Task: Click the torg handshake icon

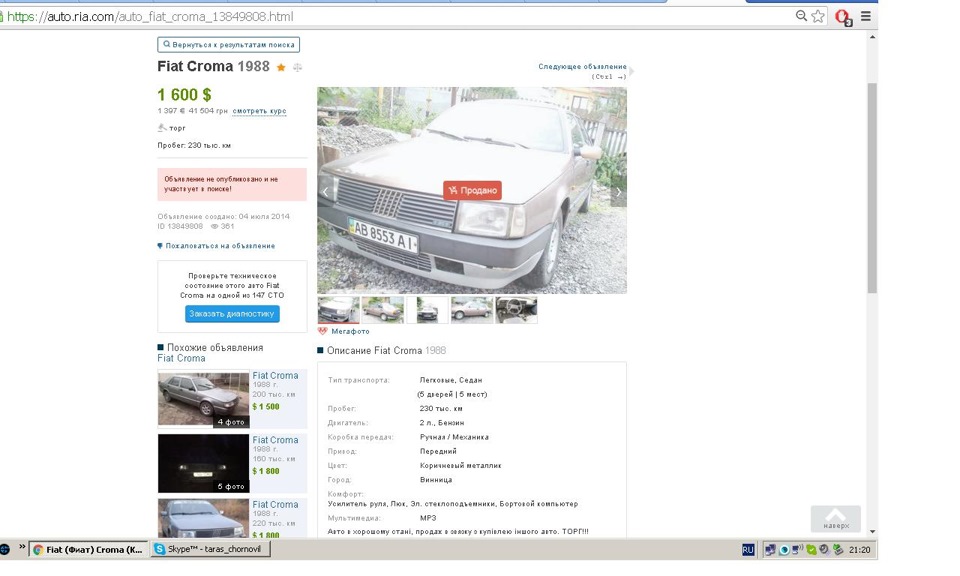Action: pos(162,128)
